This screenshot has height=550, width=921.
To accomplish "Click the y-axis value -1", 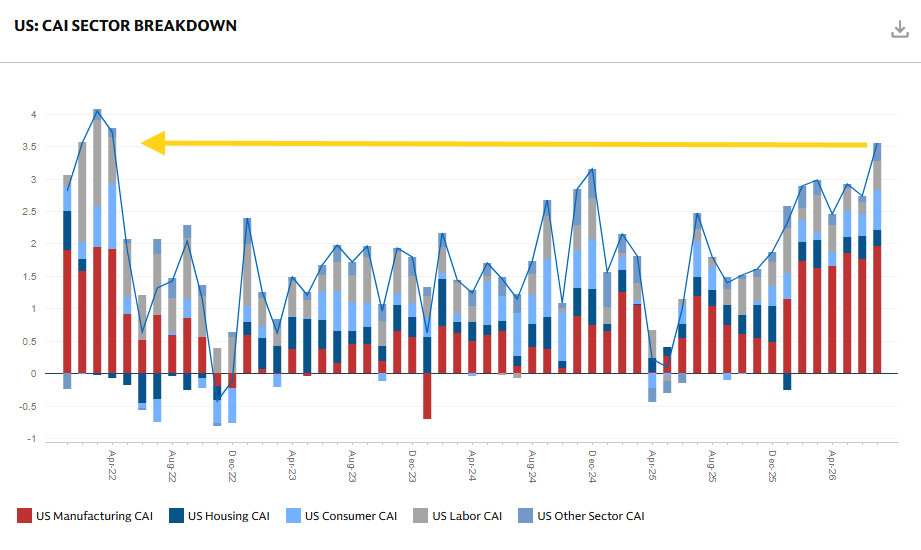I will 32,439.
